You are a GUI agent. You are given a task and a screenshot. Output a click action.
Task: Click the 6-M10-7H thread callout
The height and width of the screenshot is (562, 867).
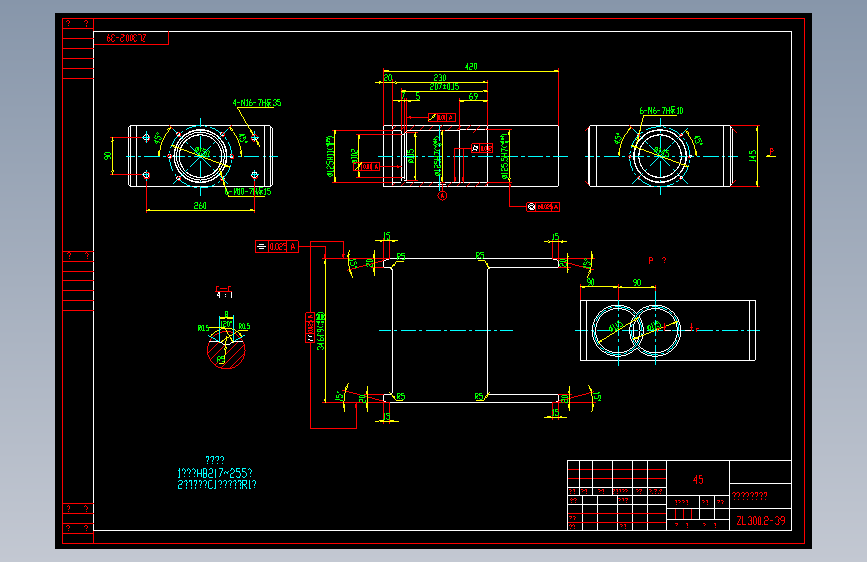(x=248, y=191)
